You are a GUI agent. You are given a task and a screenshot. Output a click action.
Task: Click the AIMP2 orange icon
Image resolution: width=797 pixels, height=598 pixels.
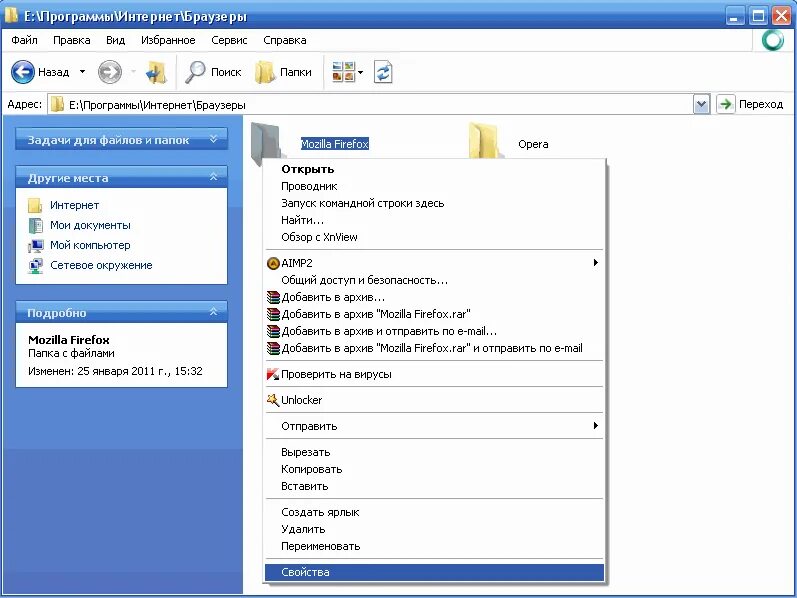point(273,263)
